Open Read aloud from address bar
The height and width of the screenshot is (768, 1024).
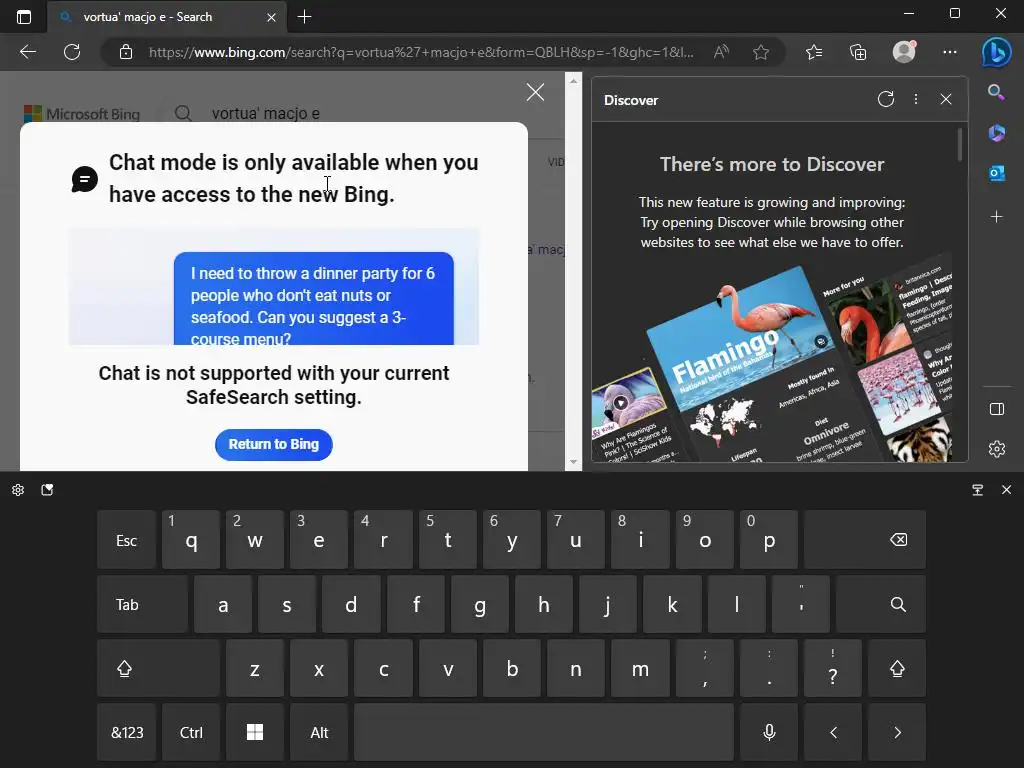(x=721, y=52)
